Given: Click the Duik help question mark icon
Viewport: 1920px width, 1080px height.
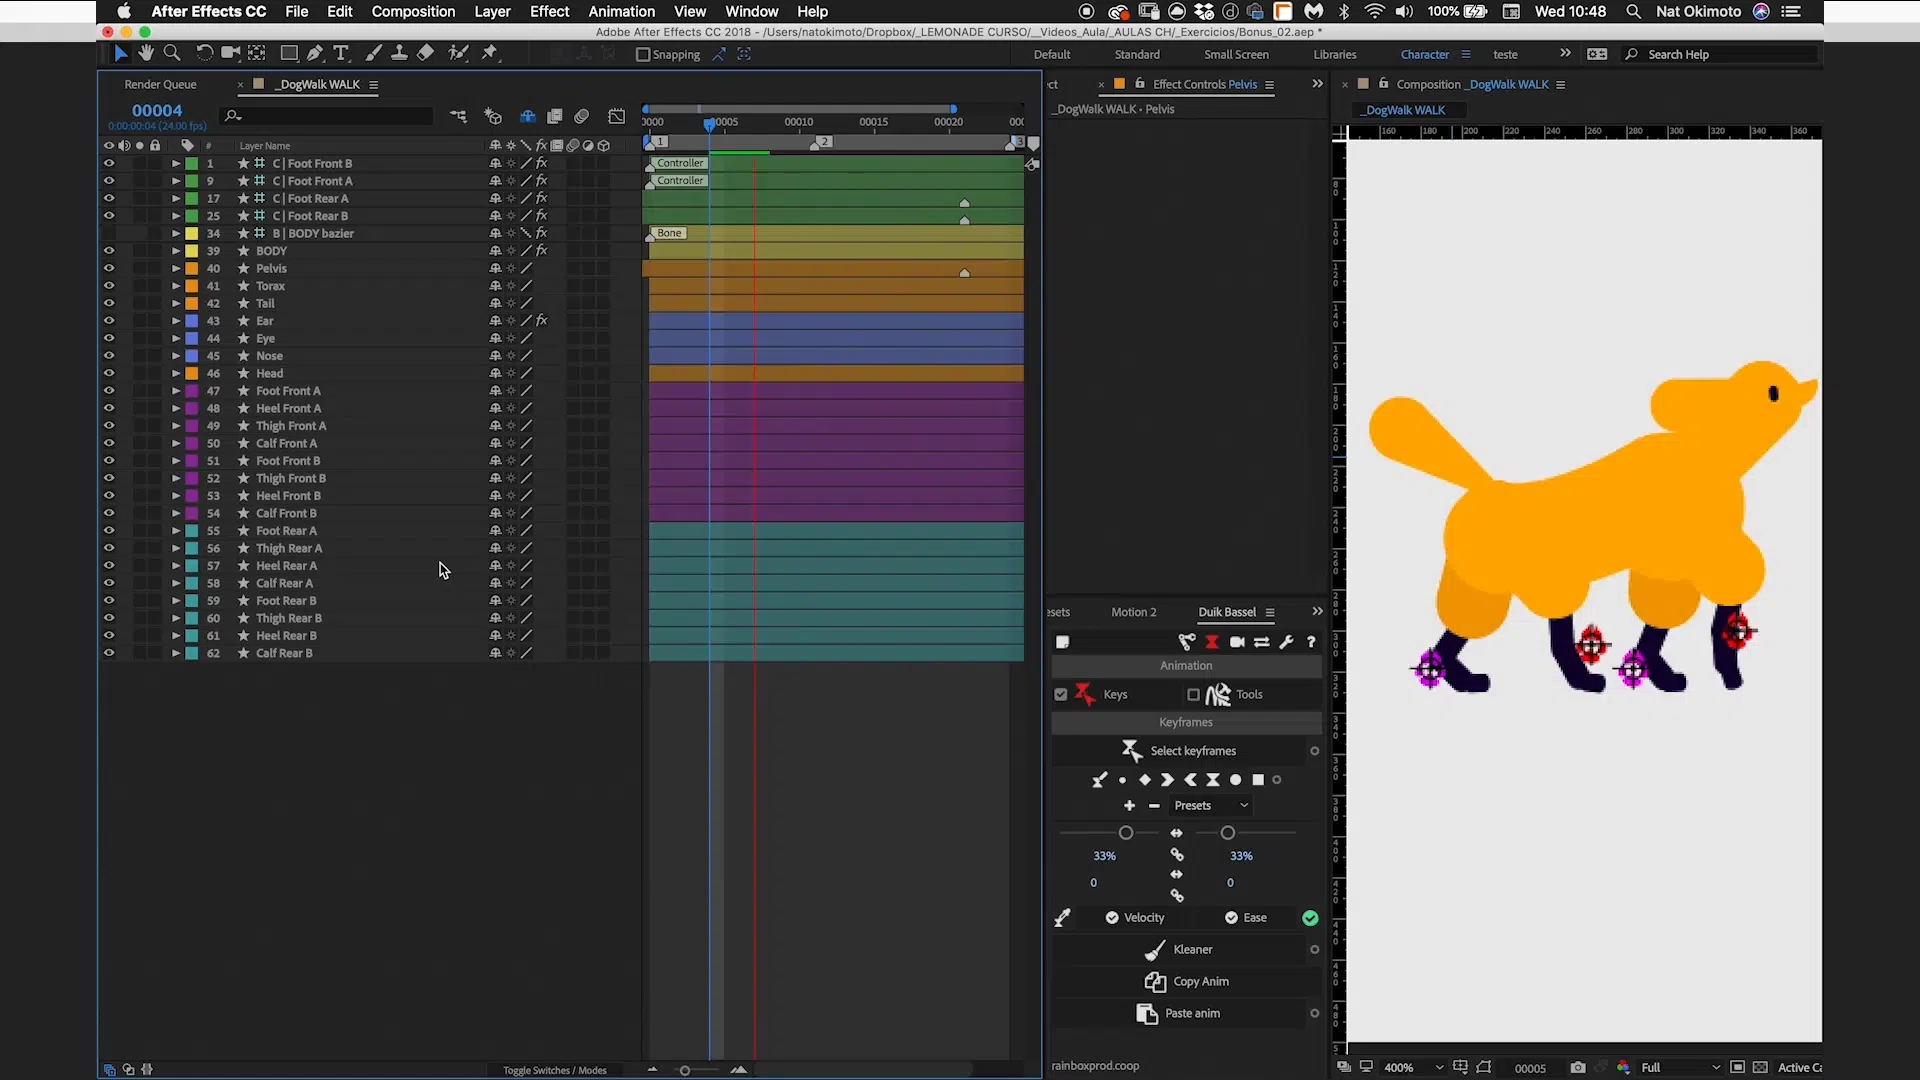Looking at the screenshot, I should (x=1311, y=642).
